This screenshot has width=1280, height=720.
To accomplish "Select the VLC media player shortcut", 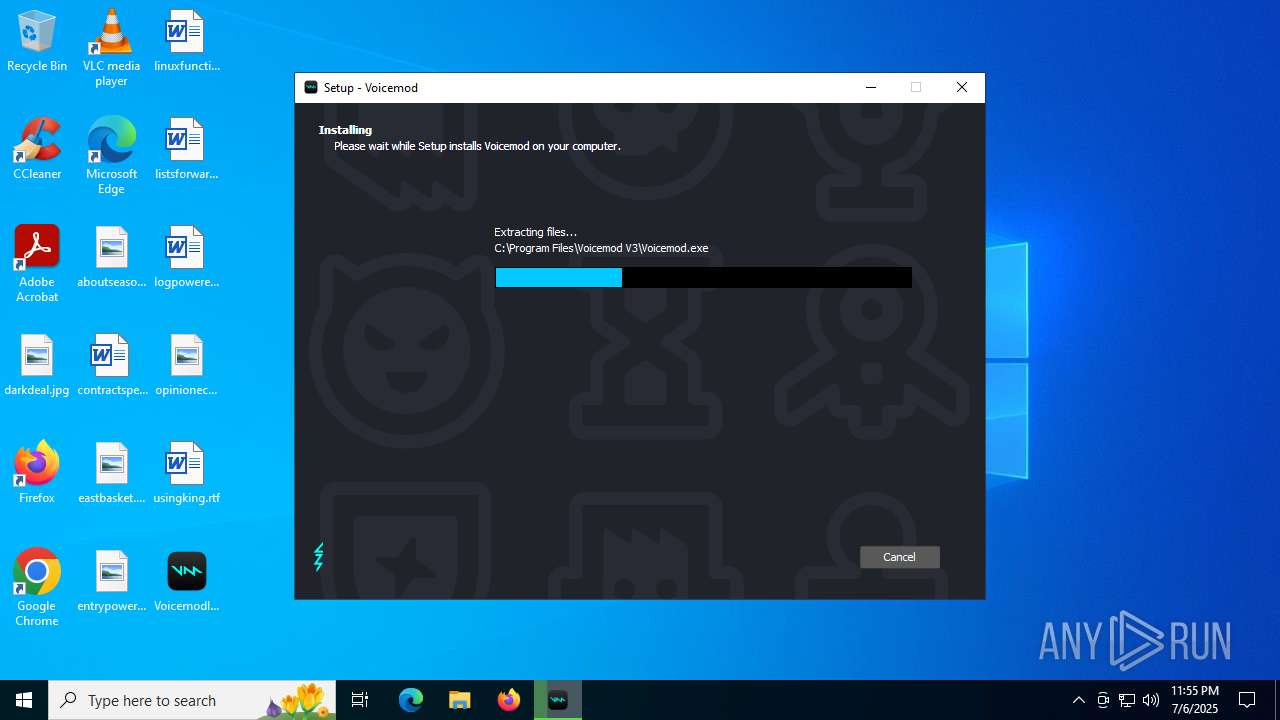I will click(111, 48).
